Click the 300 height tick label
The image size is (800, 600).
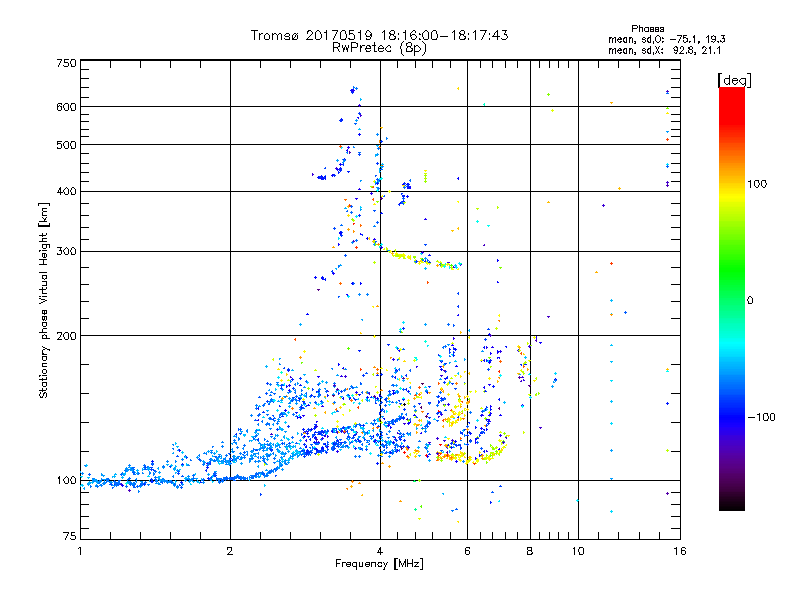pos(66,252)
